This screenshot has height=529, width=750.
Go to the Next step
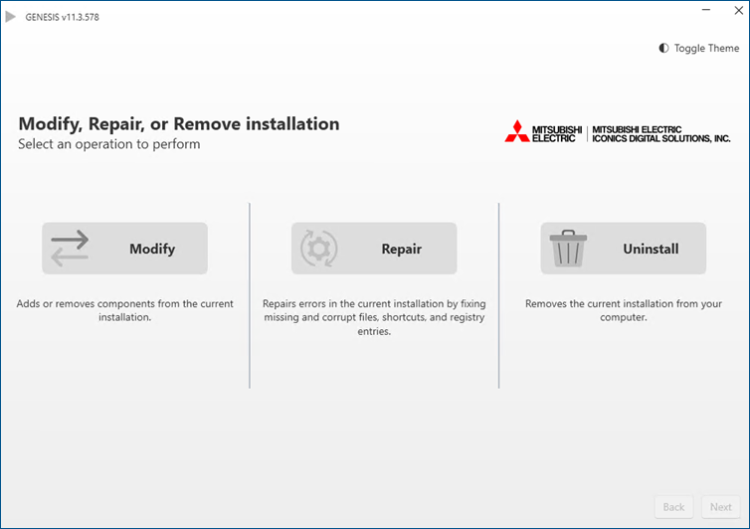coord(720,507)
